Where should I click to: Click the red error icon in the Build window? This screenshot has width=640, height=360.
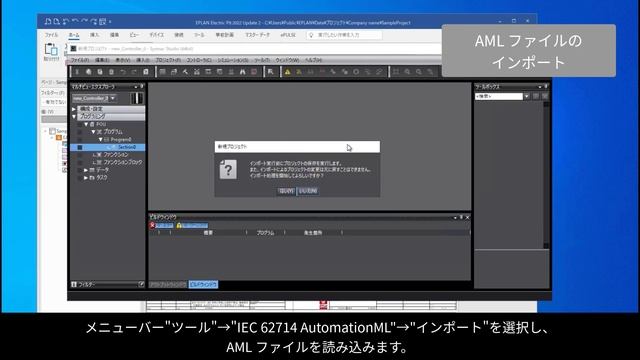[152, 225]
